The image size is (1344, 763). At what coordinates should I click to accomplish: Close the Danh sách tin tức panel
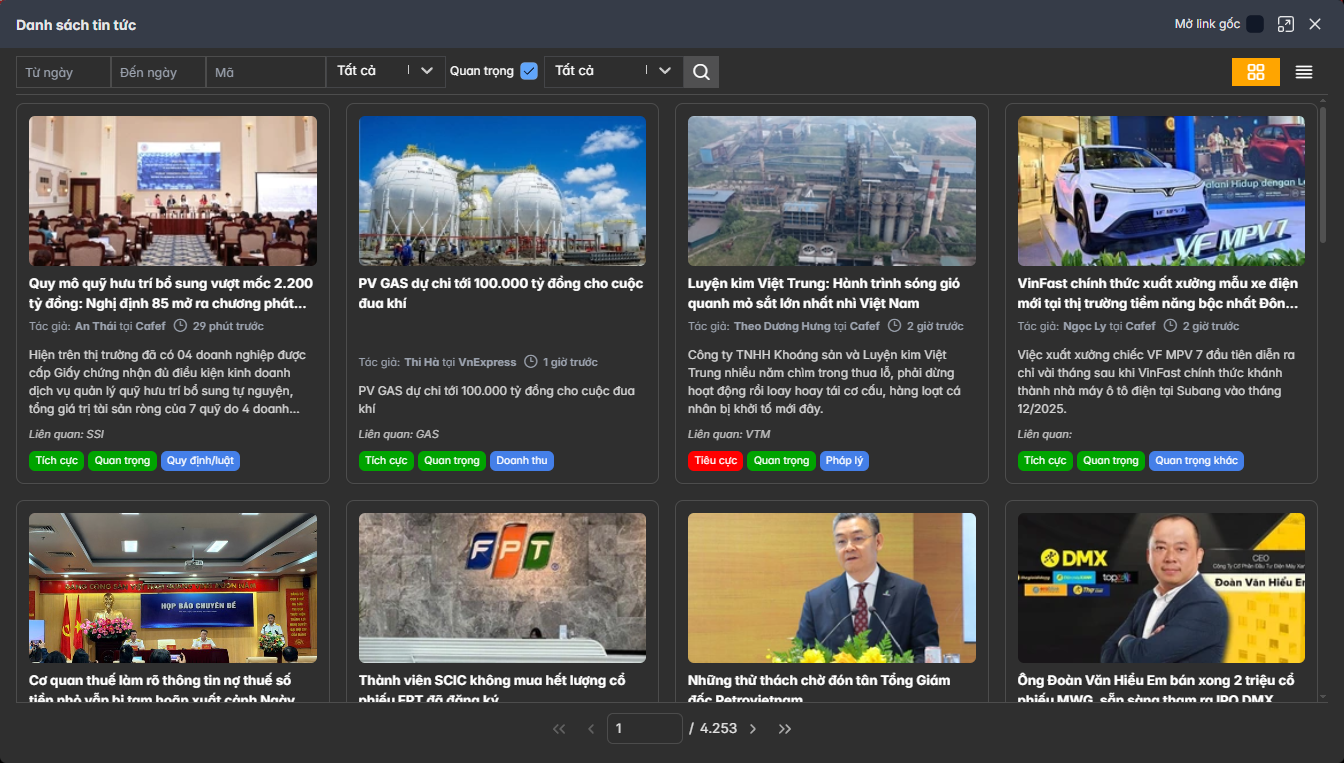click(1315, 24)
